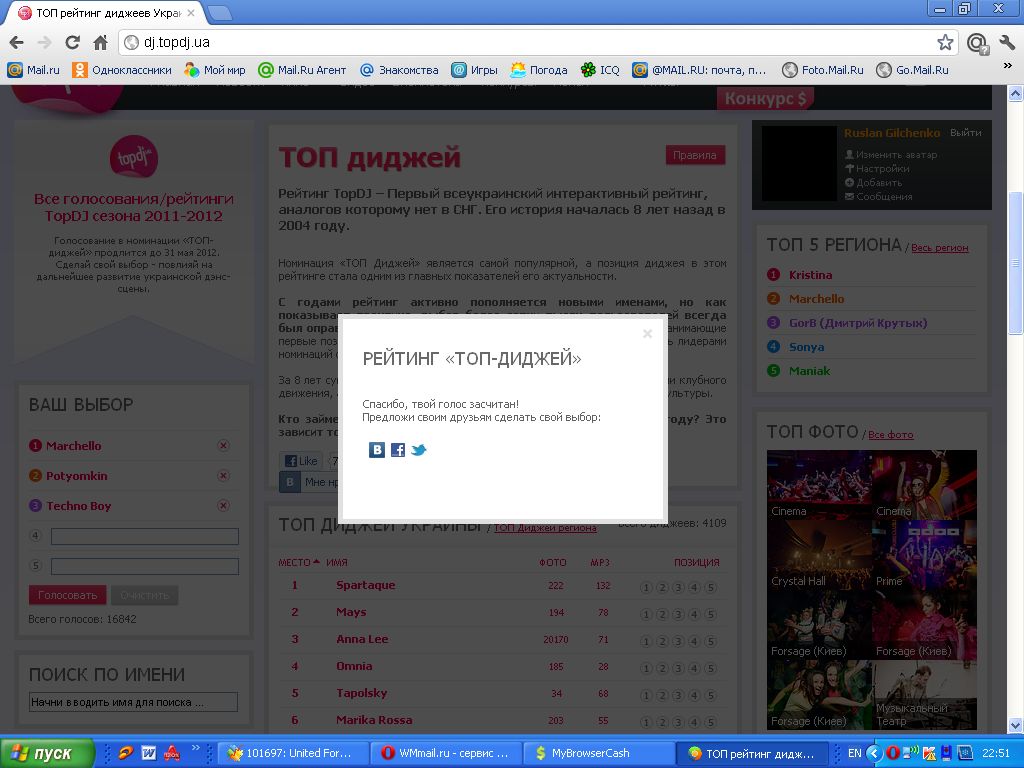1024x768 pixels.
Task: Open the Crystal Hall photo thumbnail
Action: tap(819, 554)
